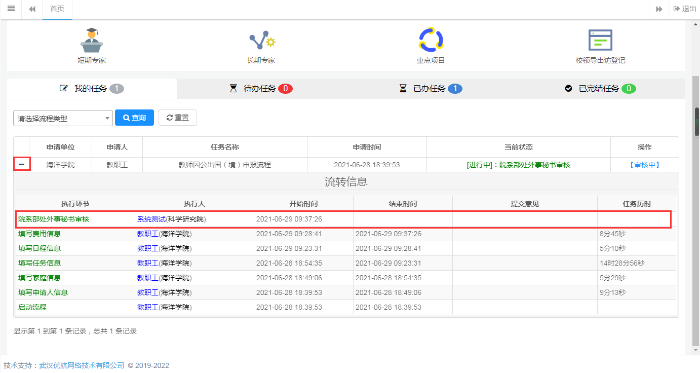Click the 重置 reset button
The width and height of the screenshot is (700, 373).
[177, 118]
